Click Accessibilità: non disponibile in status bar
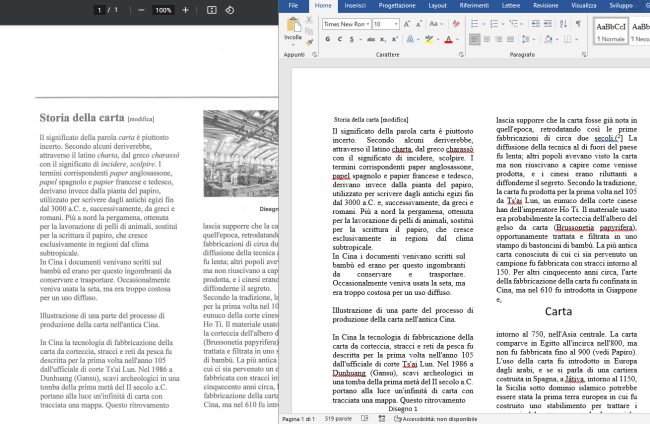This screenshot has height=424, width=650. 436,419
